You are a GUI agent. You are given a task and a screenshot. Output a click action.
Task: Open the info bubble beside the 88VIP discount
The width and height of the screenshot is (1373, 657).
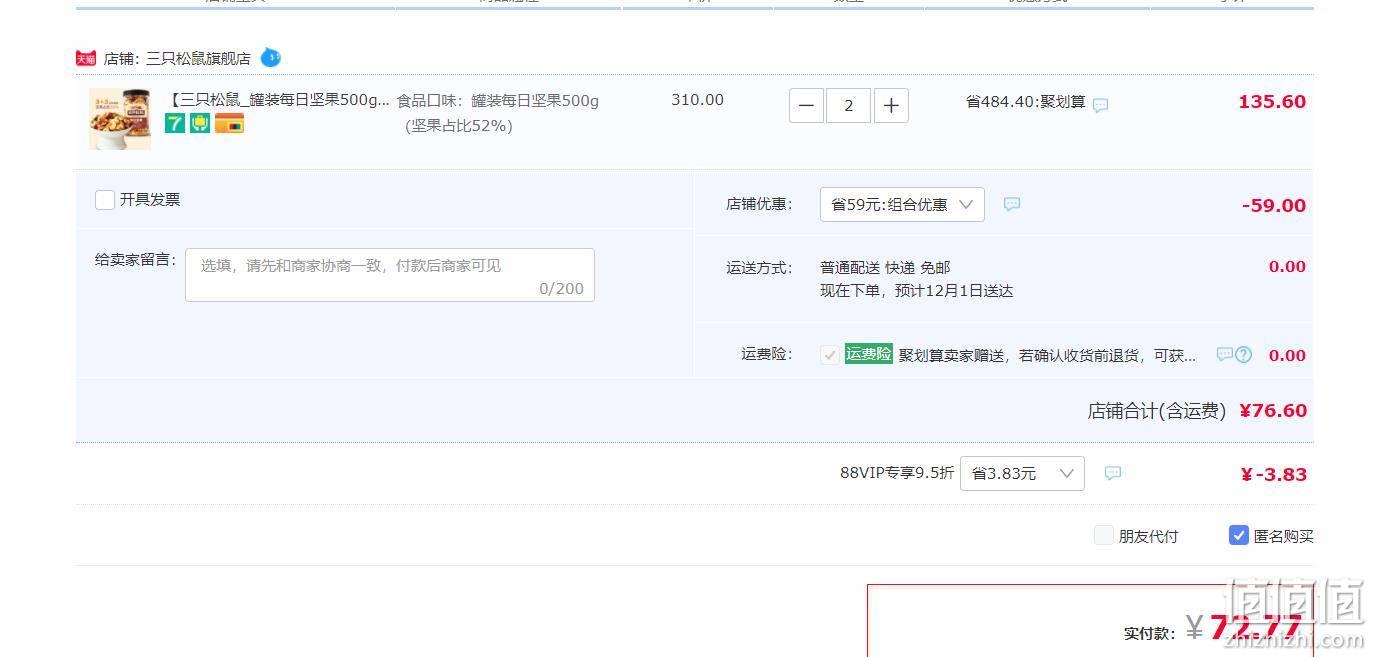pyautogui.click(x=1113, y=473)
